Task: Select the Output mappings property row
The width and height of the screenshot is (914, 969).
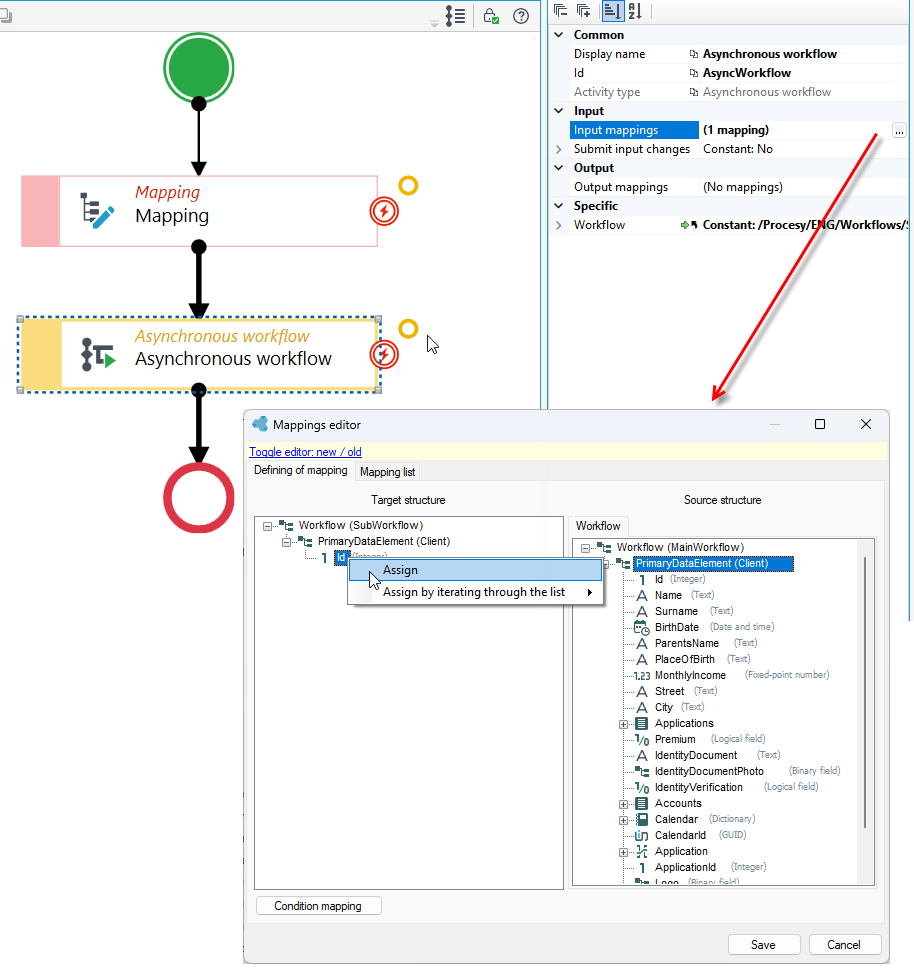Action: [x=738, y=187]
